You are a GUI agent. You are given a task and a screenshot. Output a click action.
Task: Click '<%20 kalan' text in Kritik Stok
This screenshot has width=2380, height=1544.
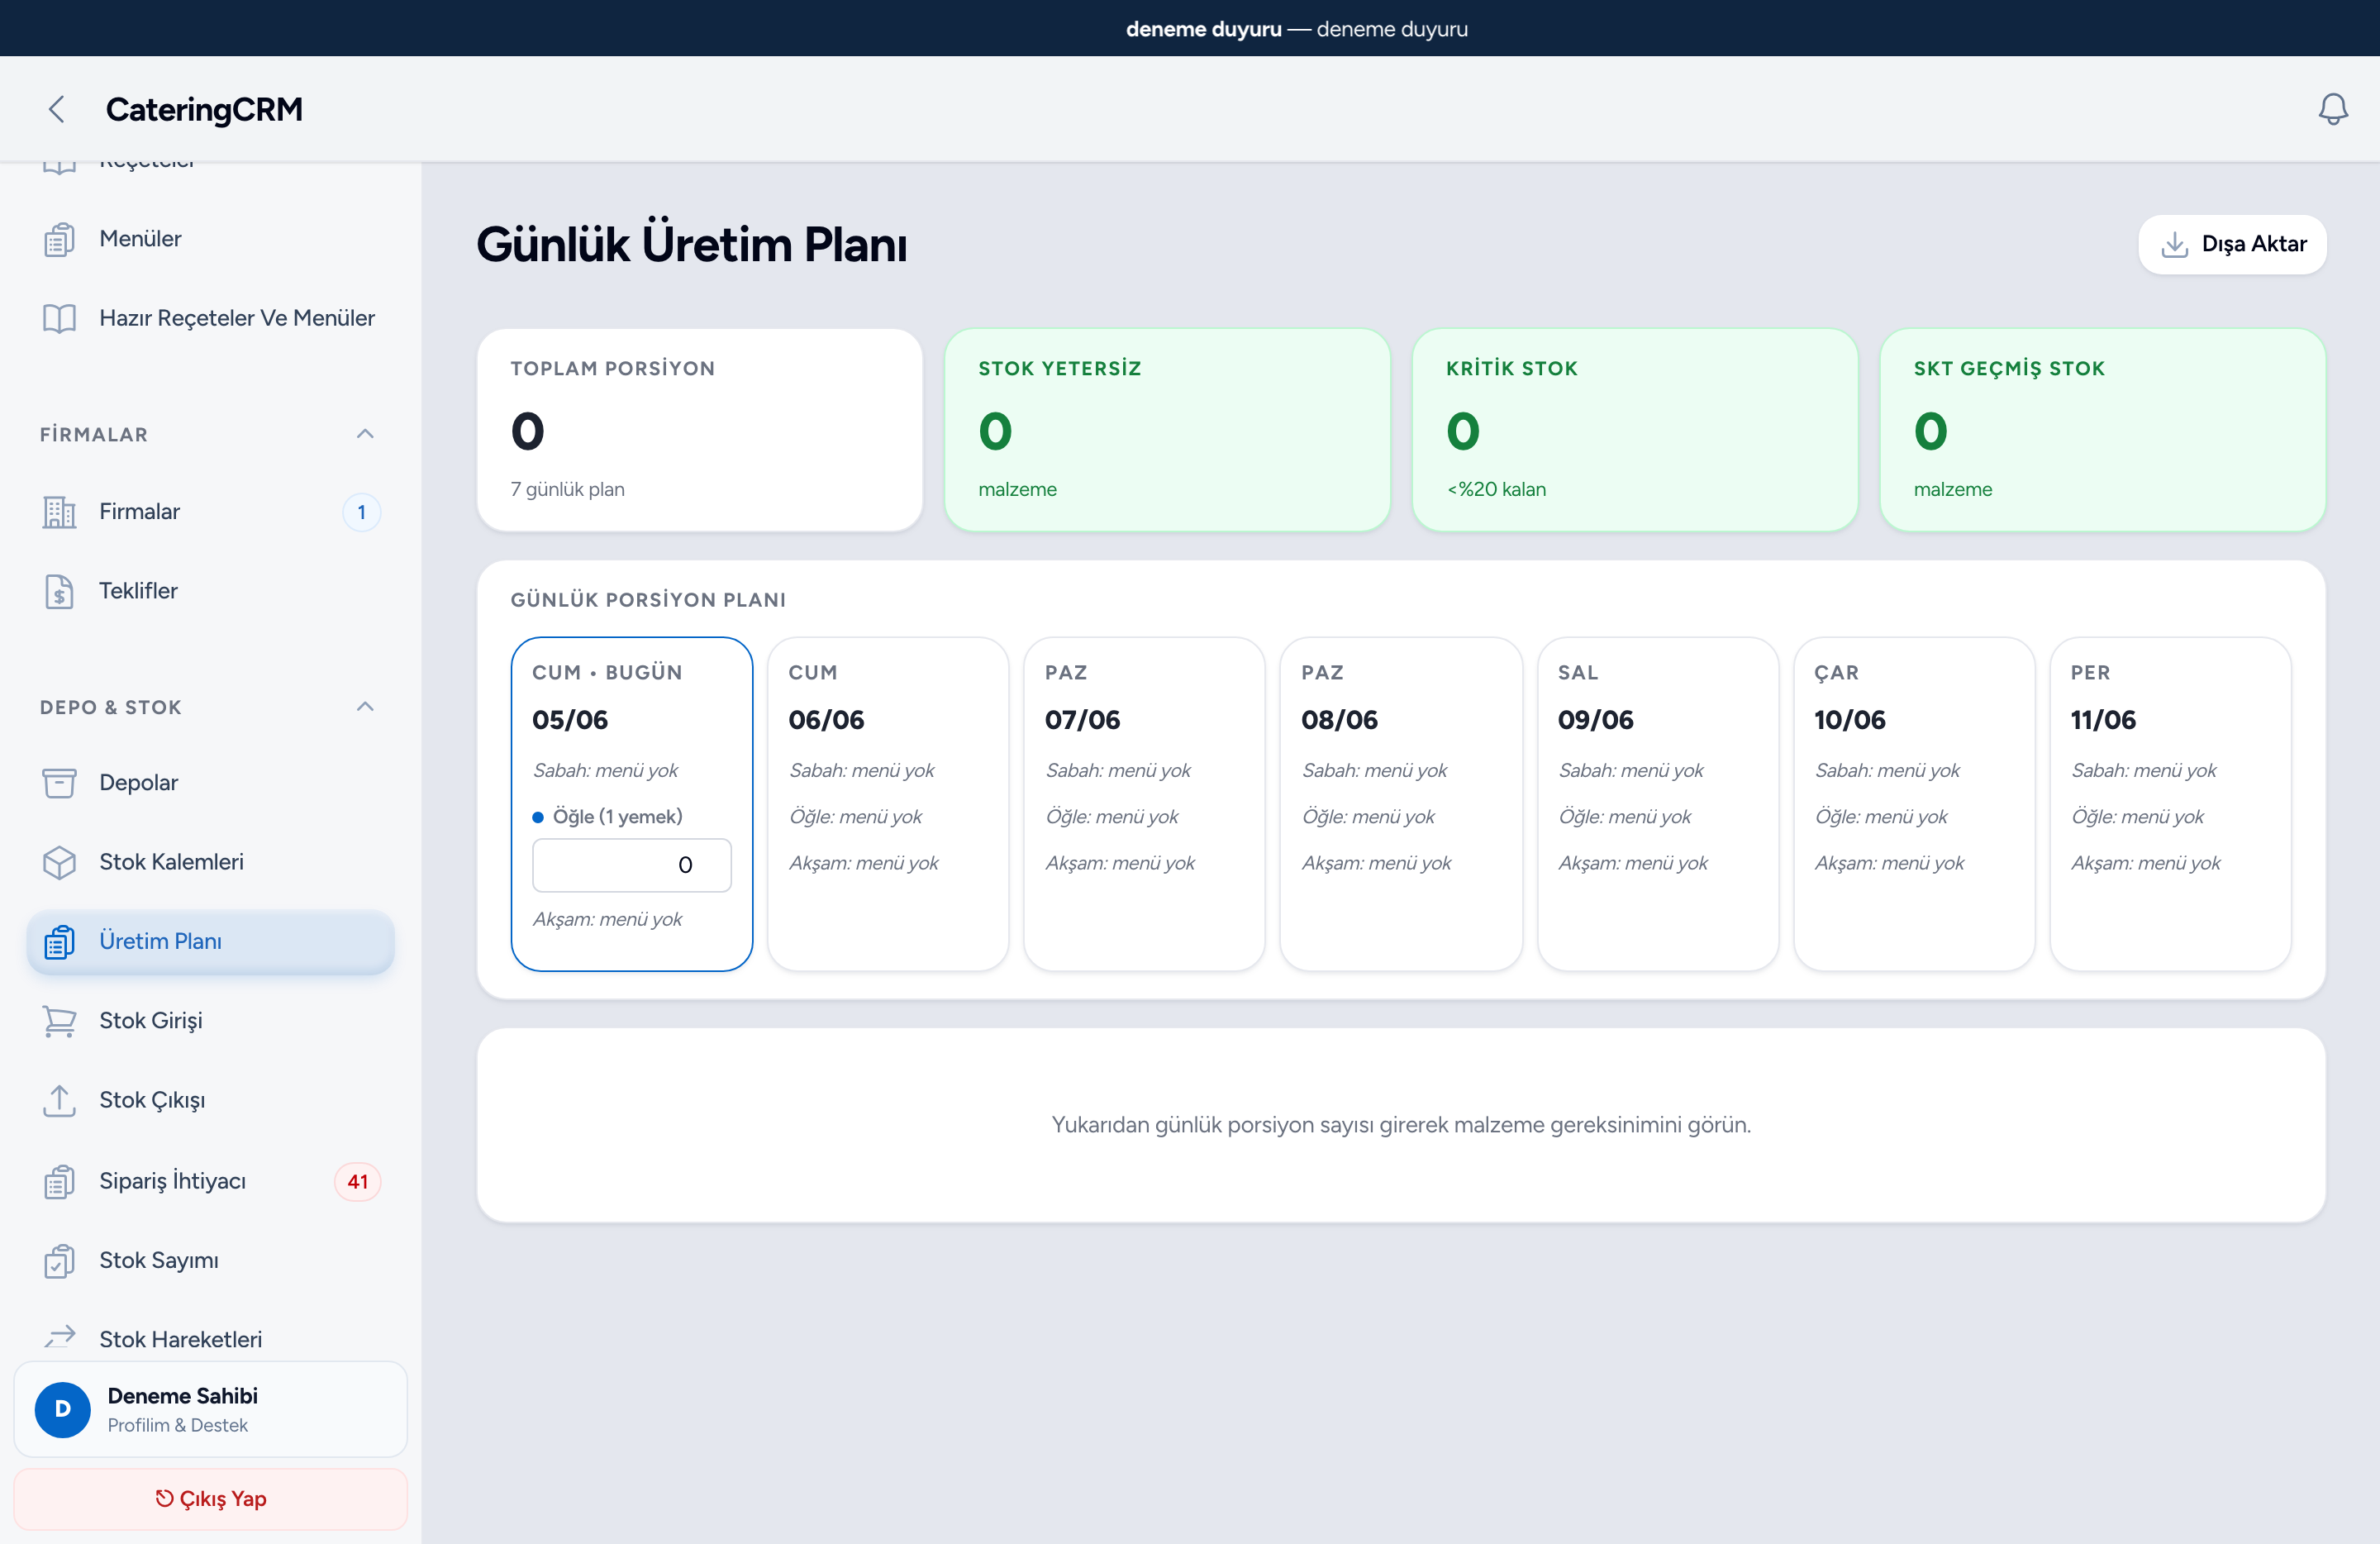[x=1496, y=489]
